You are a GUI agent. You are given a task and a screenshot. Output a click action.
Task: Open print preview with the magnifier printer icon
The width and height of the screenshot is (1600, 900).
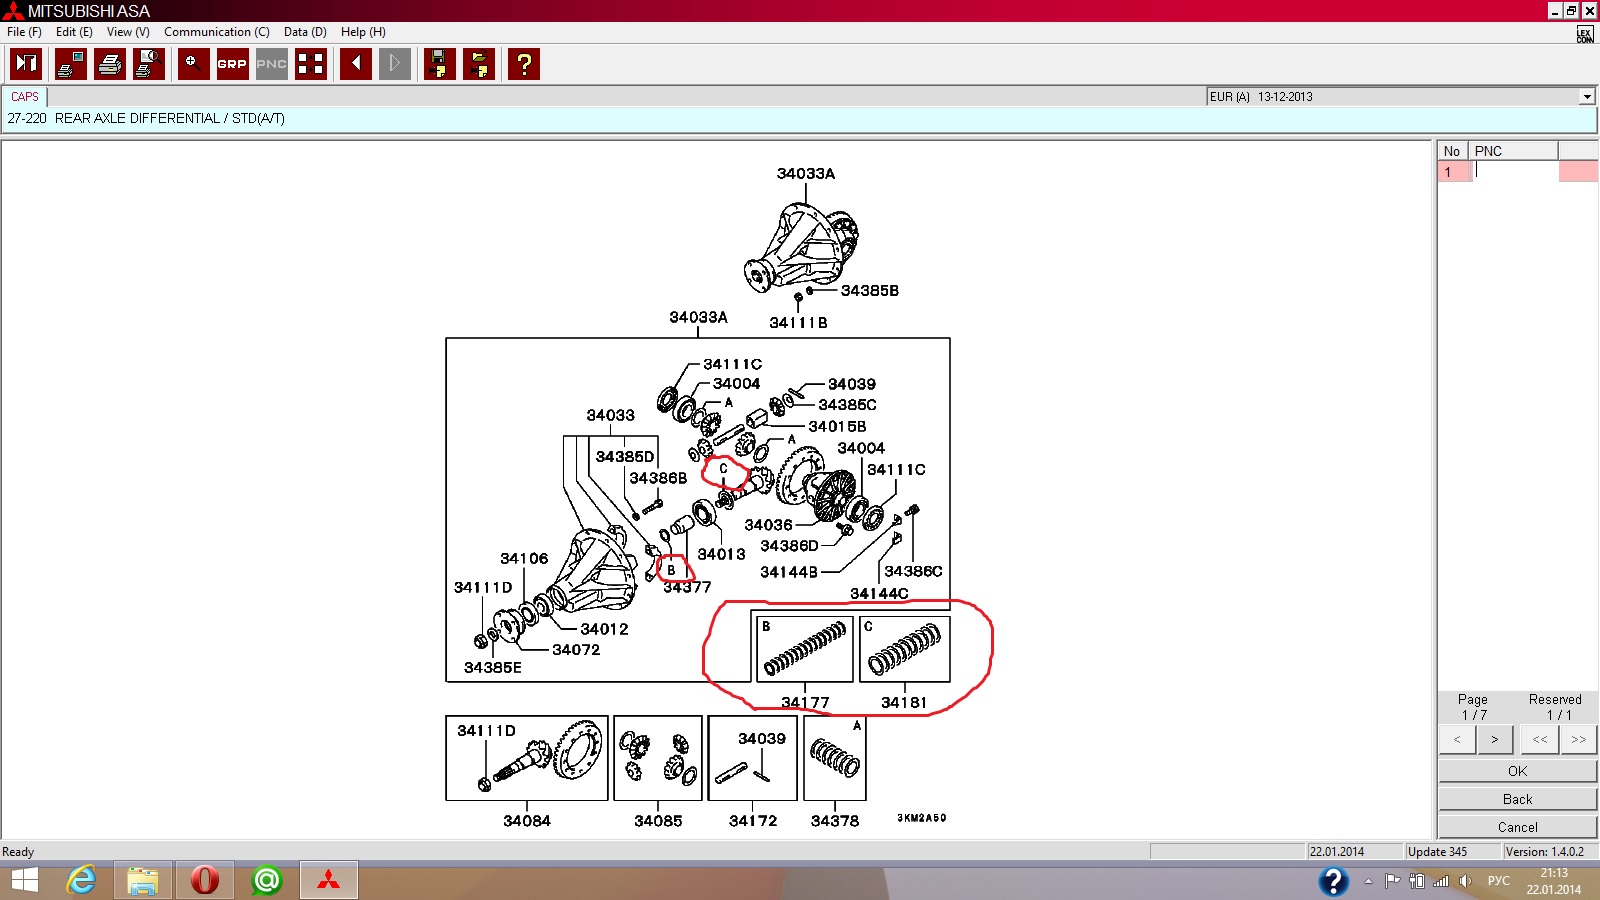pos(149,64)
